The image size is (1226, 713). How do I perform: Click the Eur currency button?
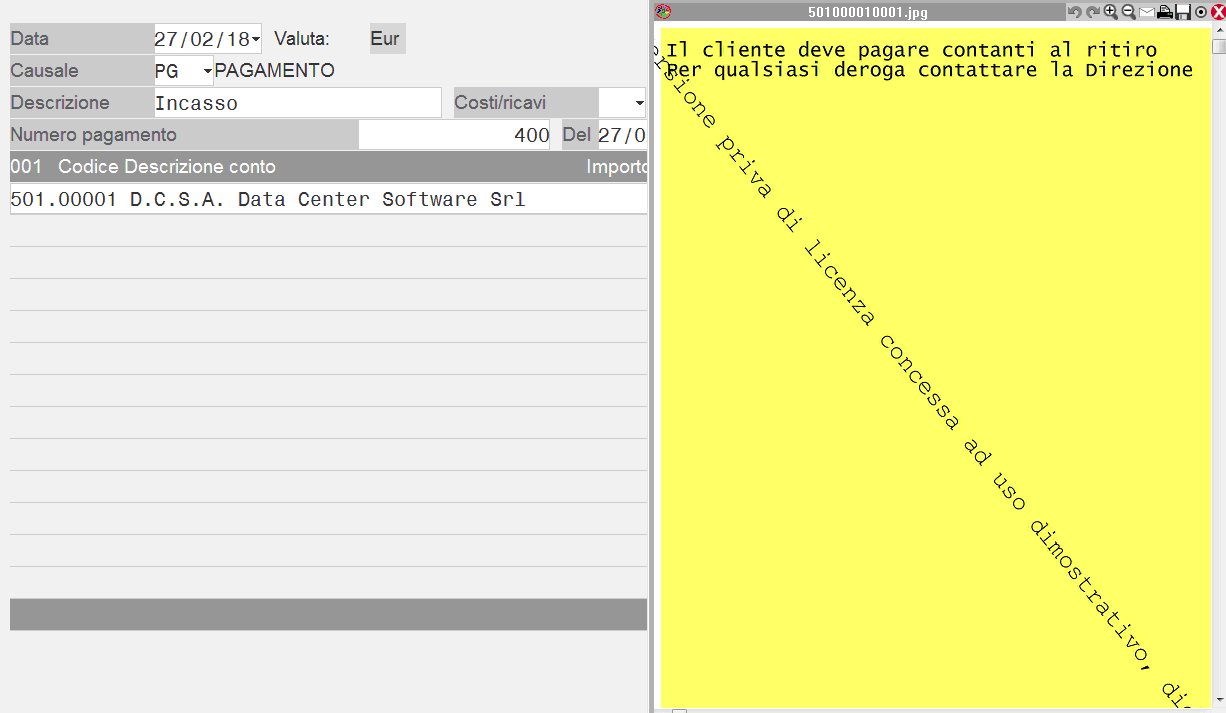[387, 39]
